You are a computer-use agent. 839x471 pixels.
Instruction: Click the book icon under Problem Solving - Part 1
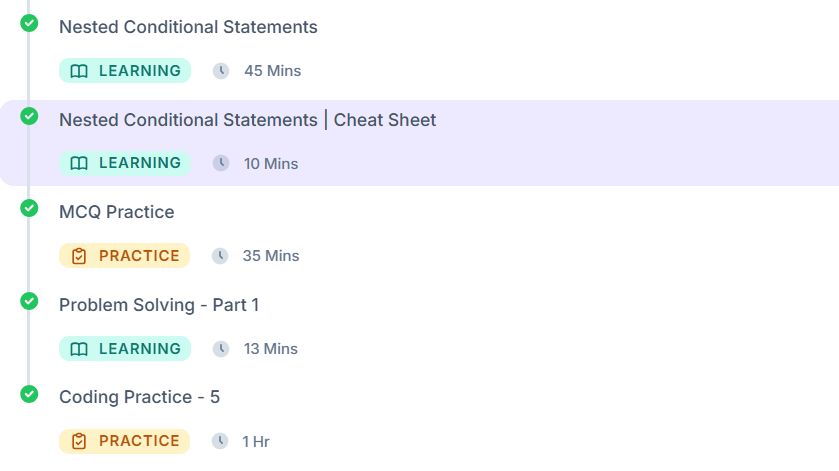click(x=79, y=349)
